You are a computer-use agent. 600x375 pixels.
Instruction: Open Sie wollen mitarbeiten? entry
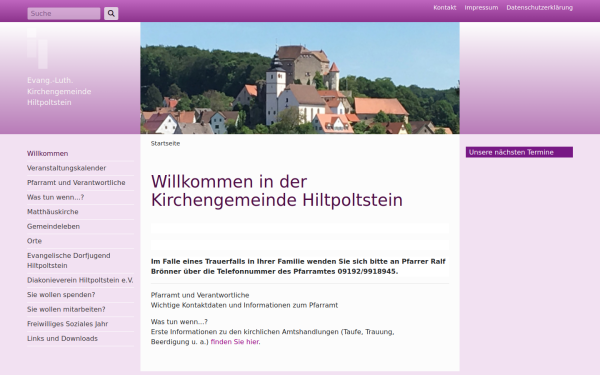coord(66,309)
